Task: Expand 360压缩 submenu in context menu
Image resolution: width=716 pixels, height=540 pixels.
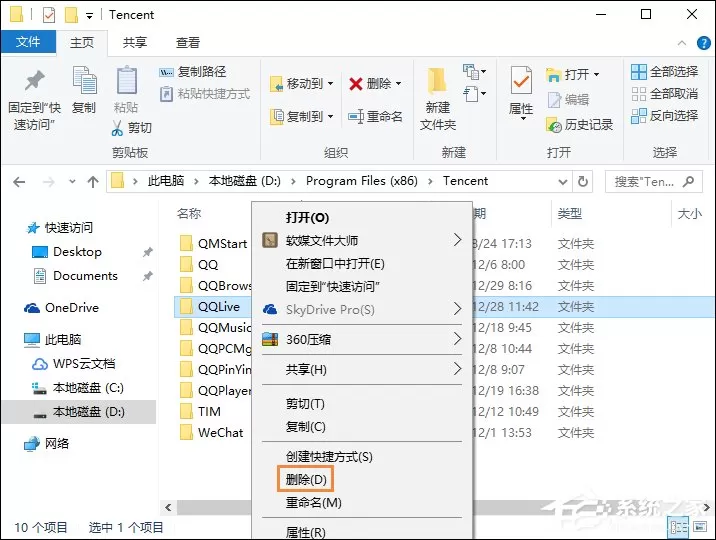Action: 458,339
